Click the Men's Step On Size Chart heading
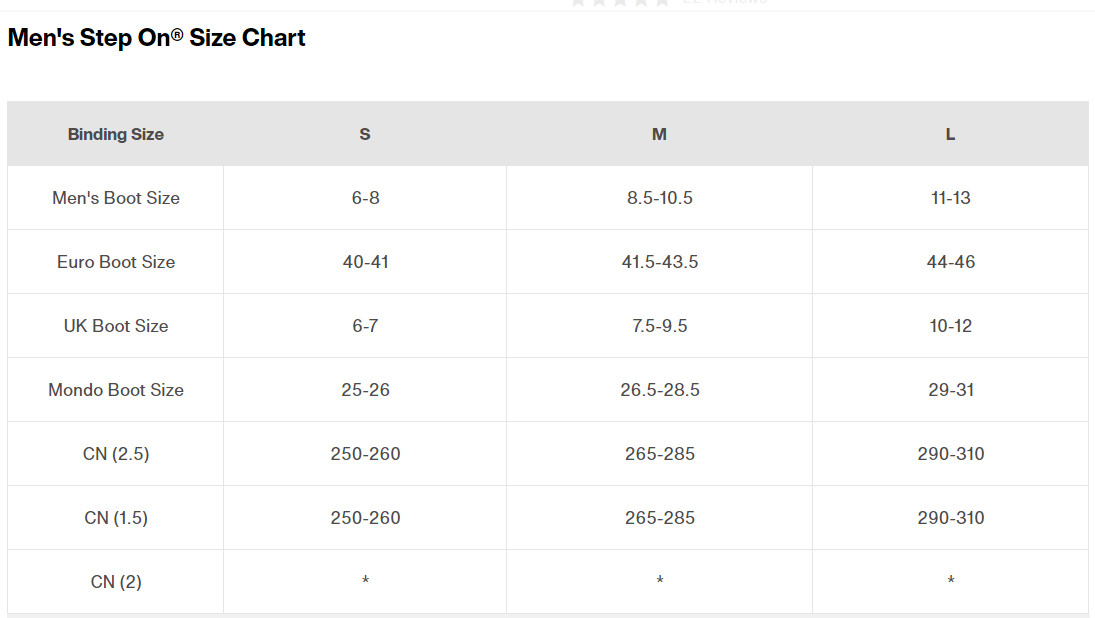This screenshot has width=1095, height=618. [x=156, y=38]
